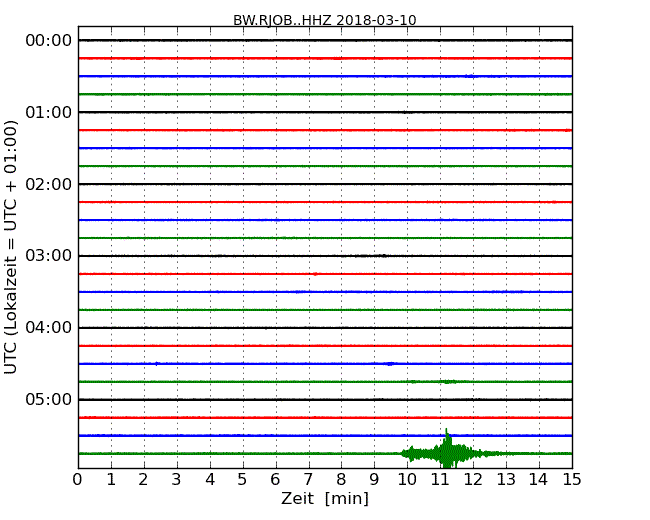Select the x-axis tick label 8

(x=341, y=479)
